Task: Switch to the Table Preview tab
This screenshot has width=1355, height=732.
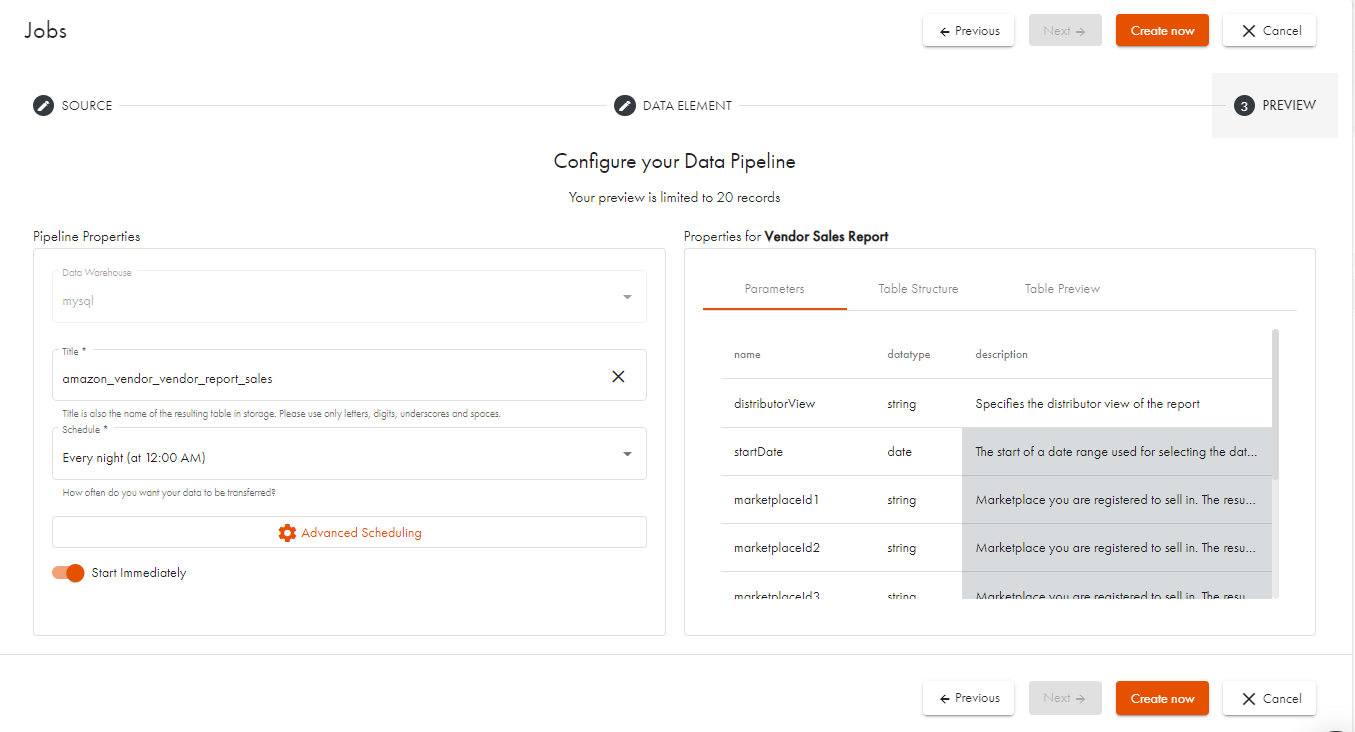Action: pos(1062,289)
